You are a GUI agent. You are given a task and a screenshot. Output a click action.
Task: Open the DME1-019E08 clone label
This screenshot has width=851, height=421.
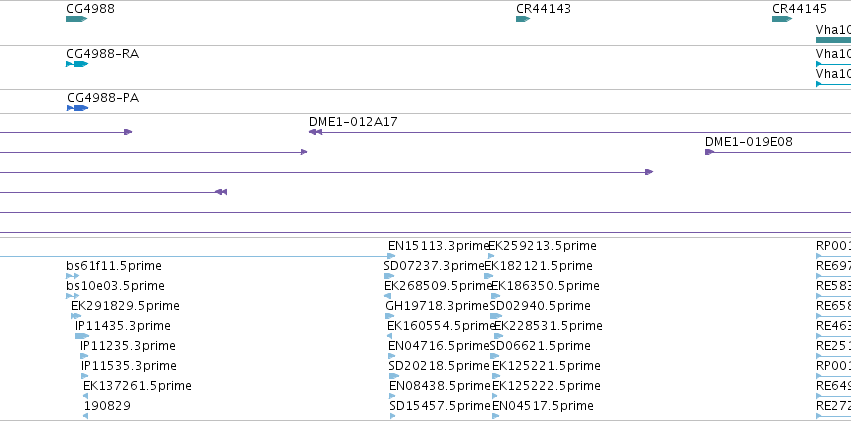pyautogui.click(x=748, y=142)
